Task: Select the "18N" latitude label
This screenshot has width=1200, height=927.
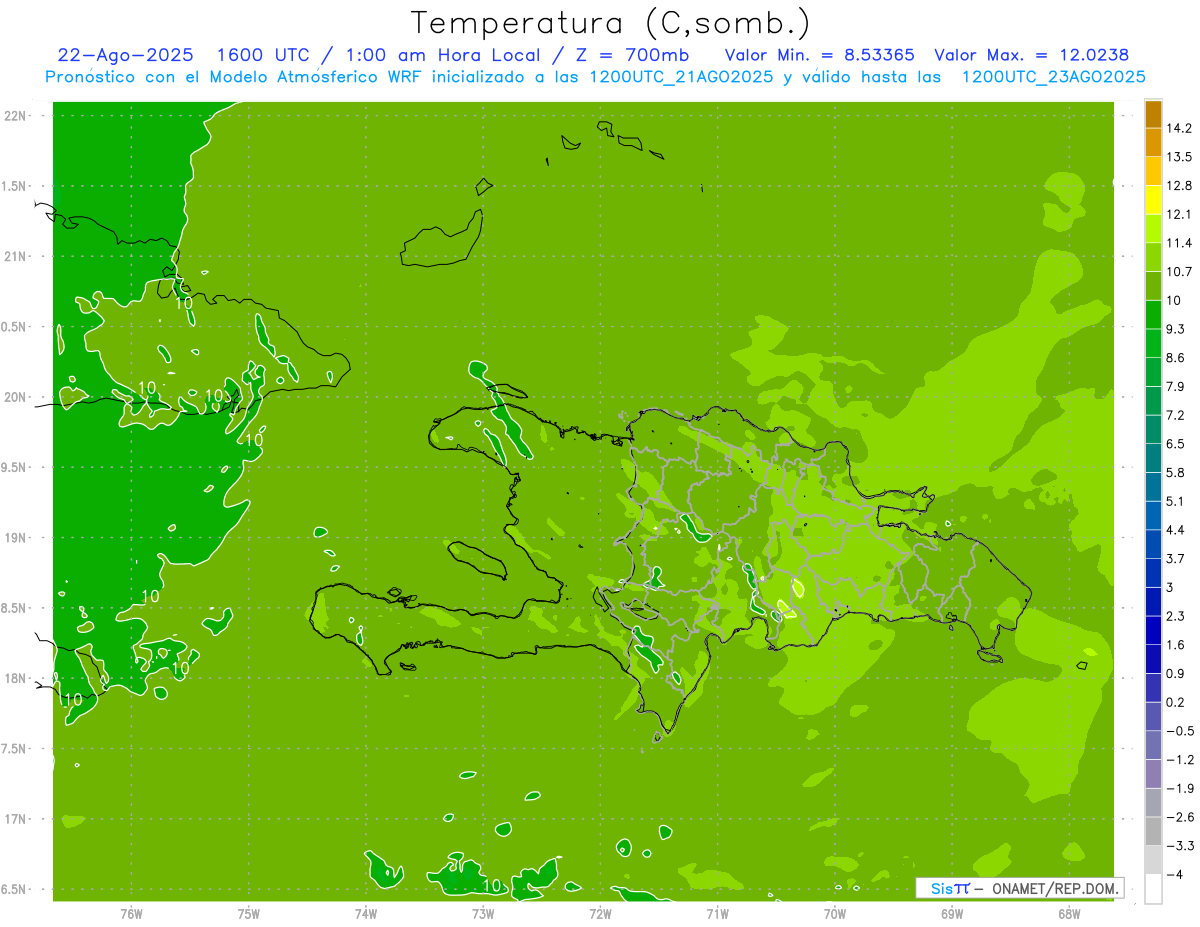Action: [x=14, y=678]
